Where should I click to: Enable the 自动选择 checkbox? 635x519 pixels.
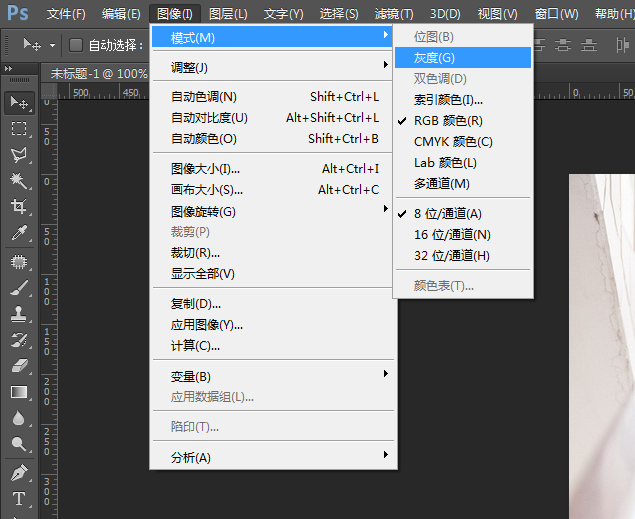[x=76, y=45]
